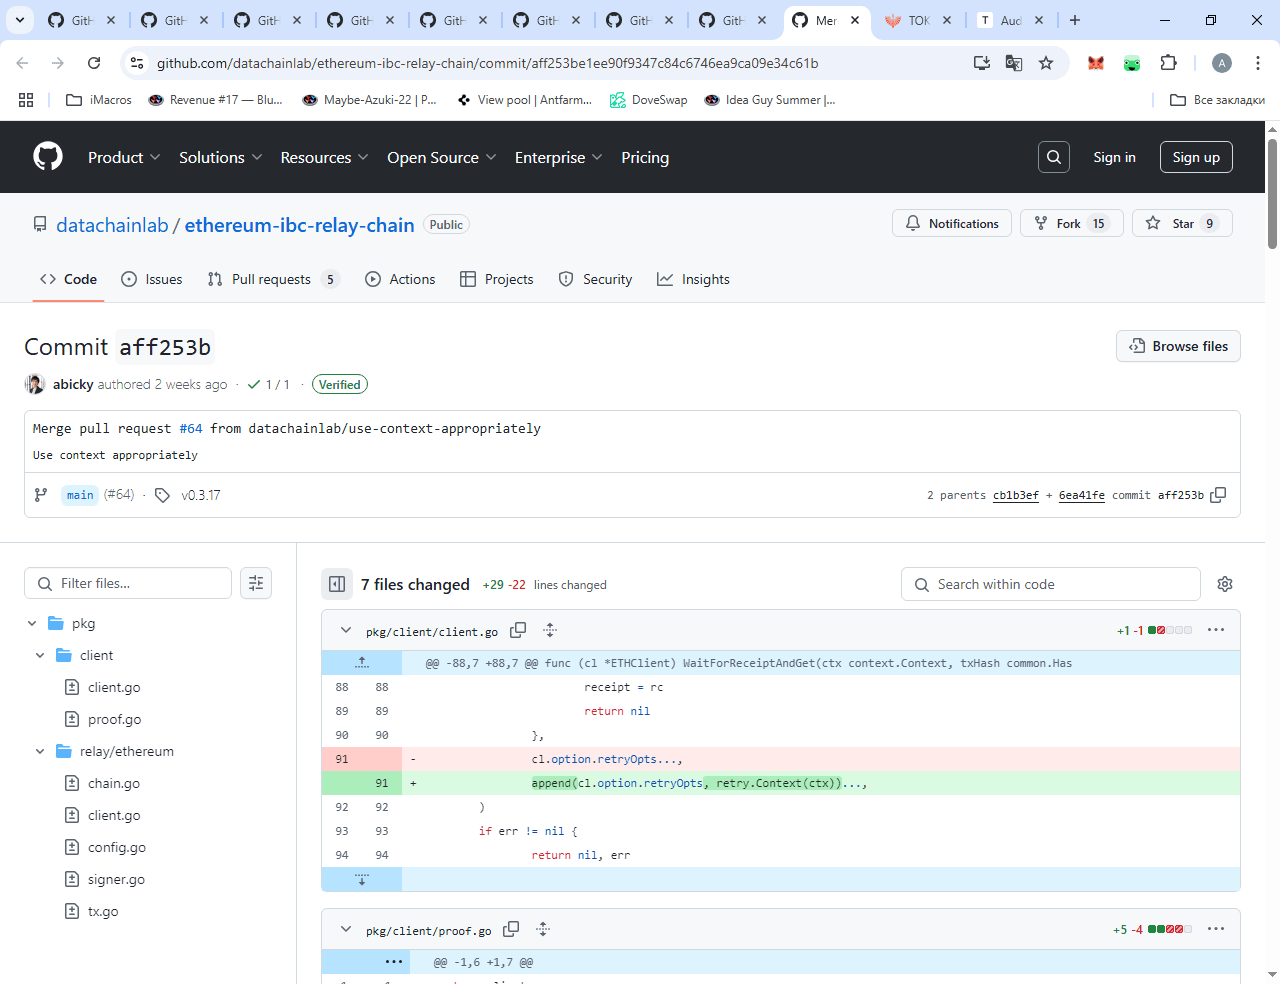Open the tab search dropdown arrow
The image size is (1280, 984).
click(19, 20)
